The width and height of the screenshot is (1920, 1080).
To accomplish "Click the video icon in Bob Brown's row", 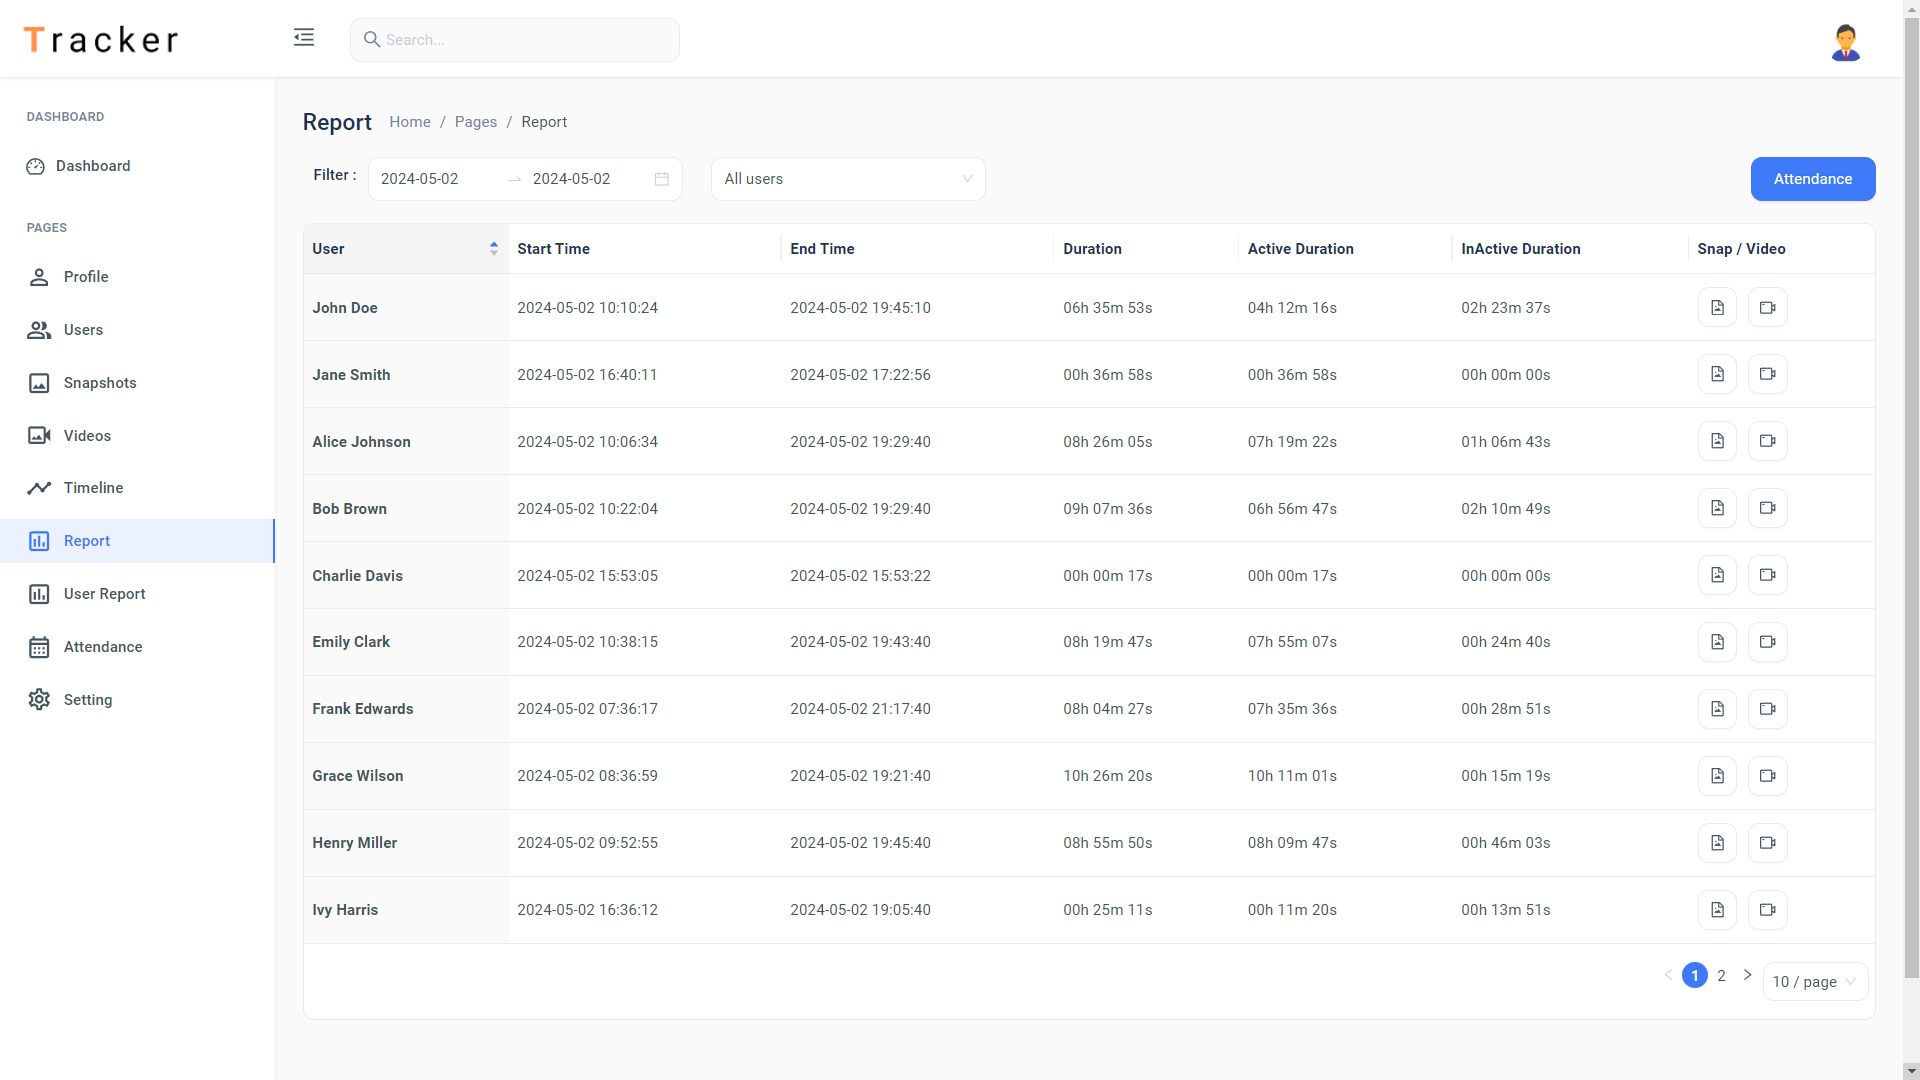I will tap(1767, 508).
